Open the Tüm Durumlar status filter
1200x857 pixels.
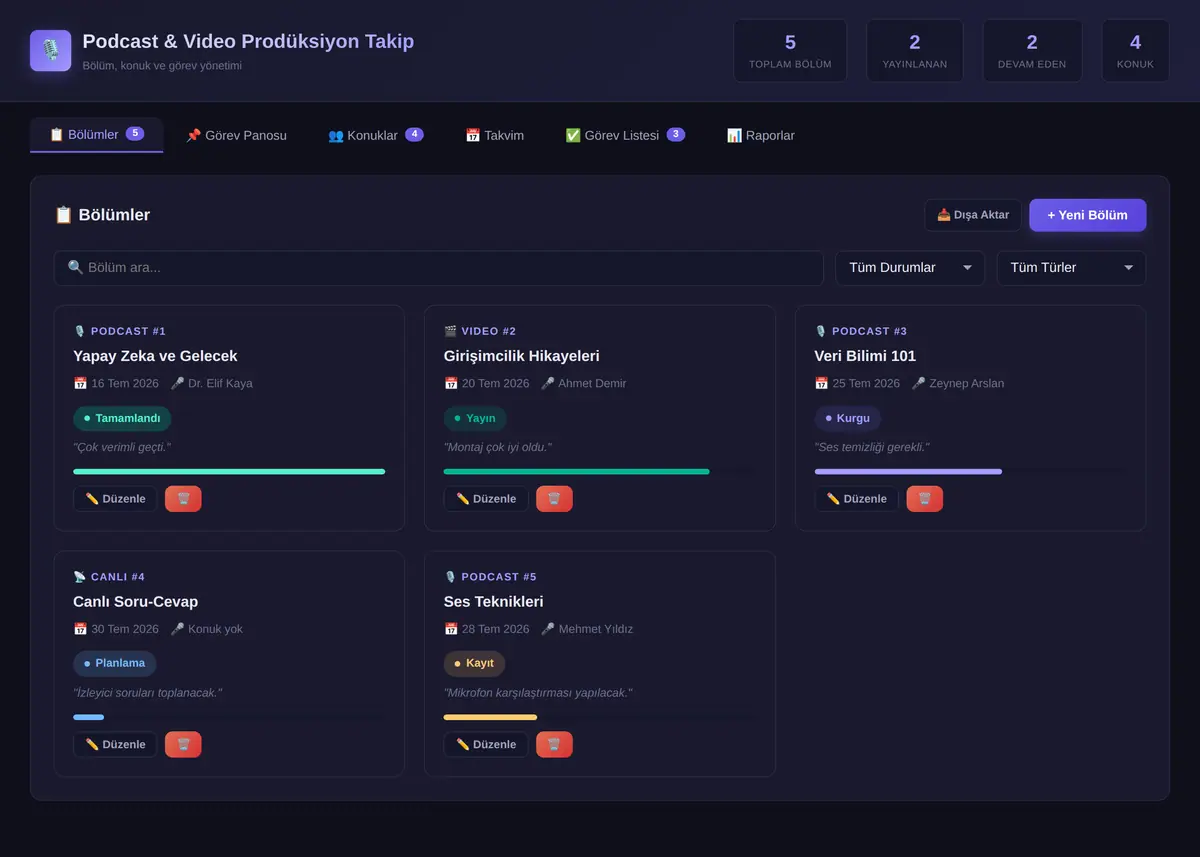point(910,268)
